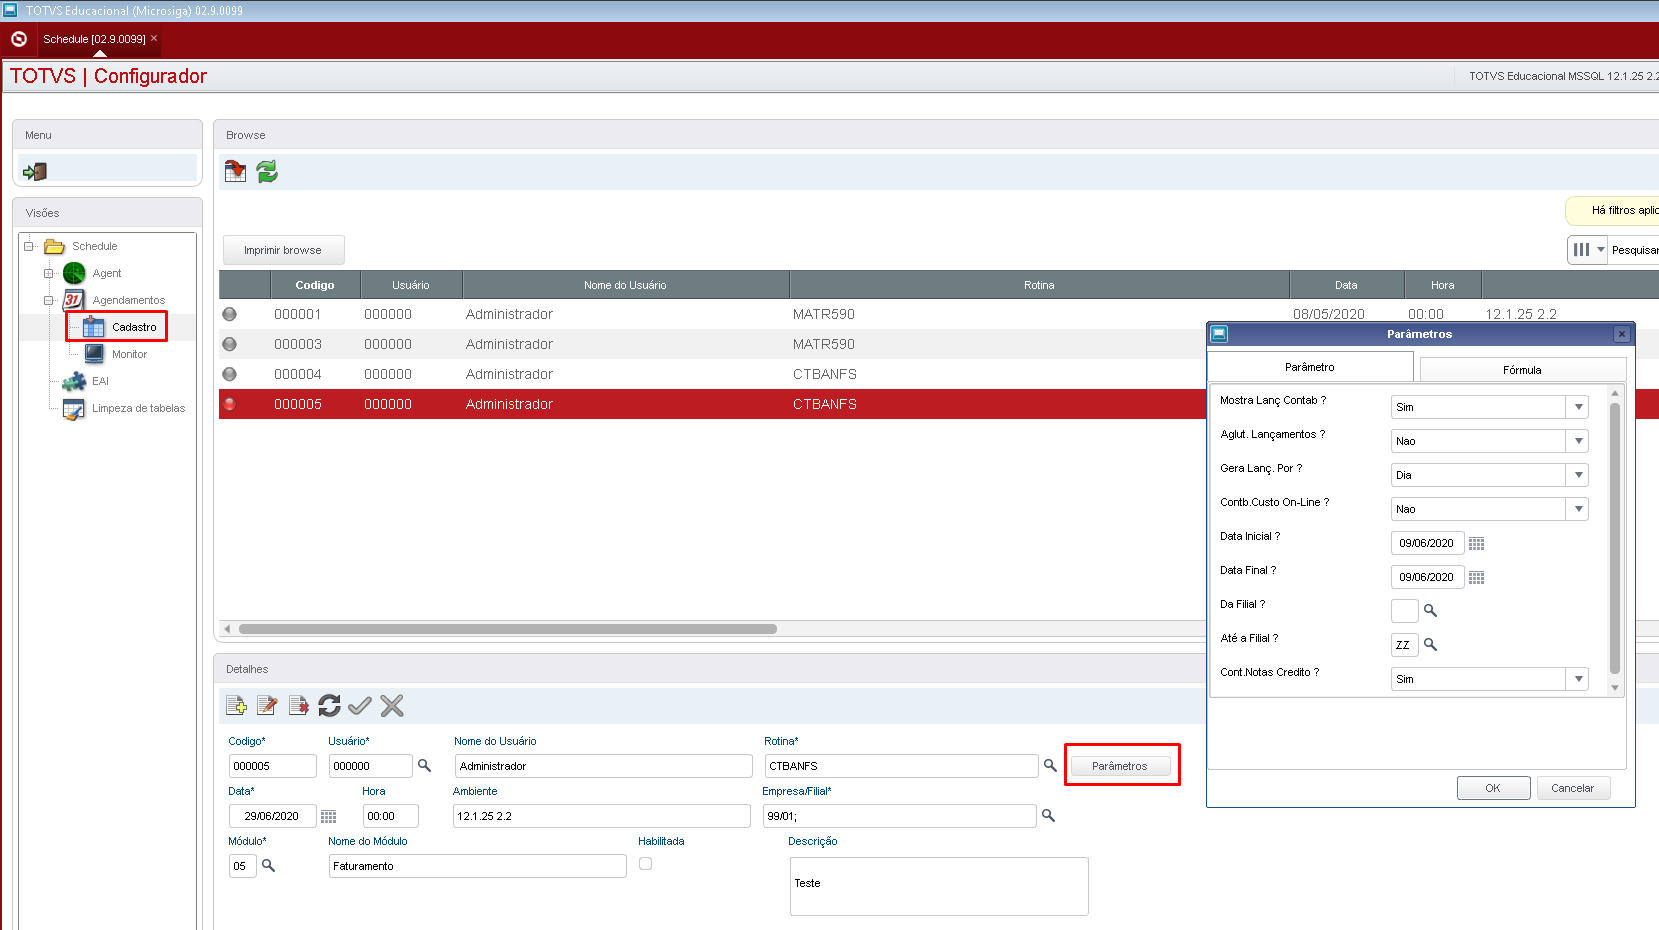Click status indicator of row 000001
This screenshot has width=1659, height=930.
pos(230,314)
